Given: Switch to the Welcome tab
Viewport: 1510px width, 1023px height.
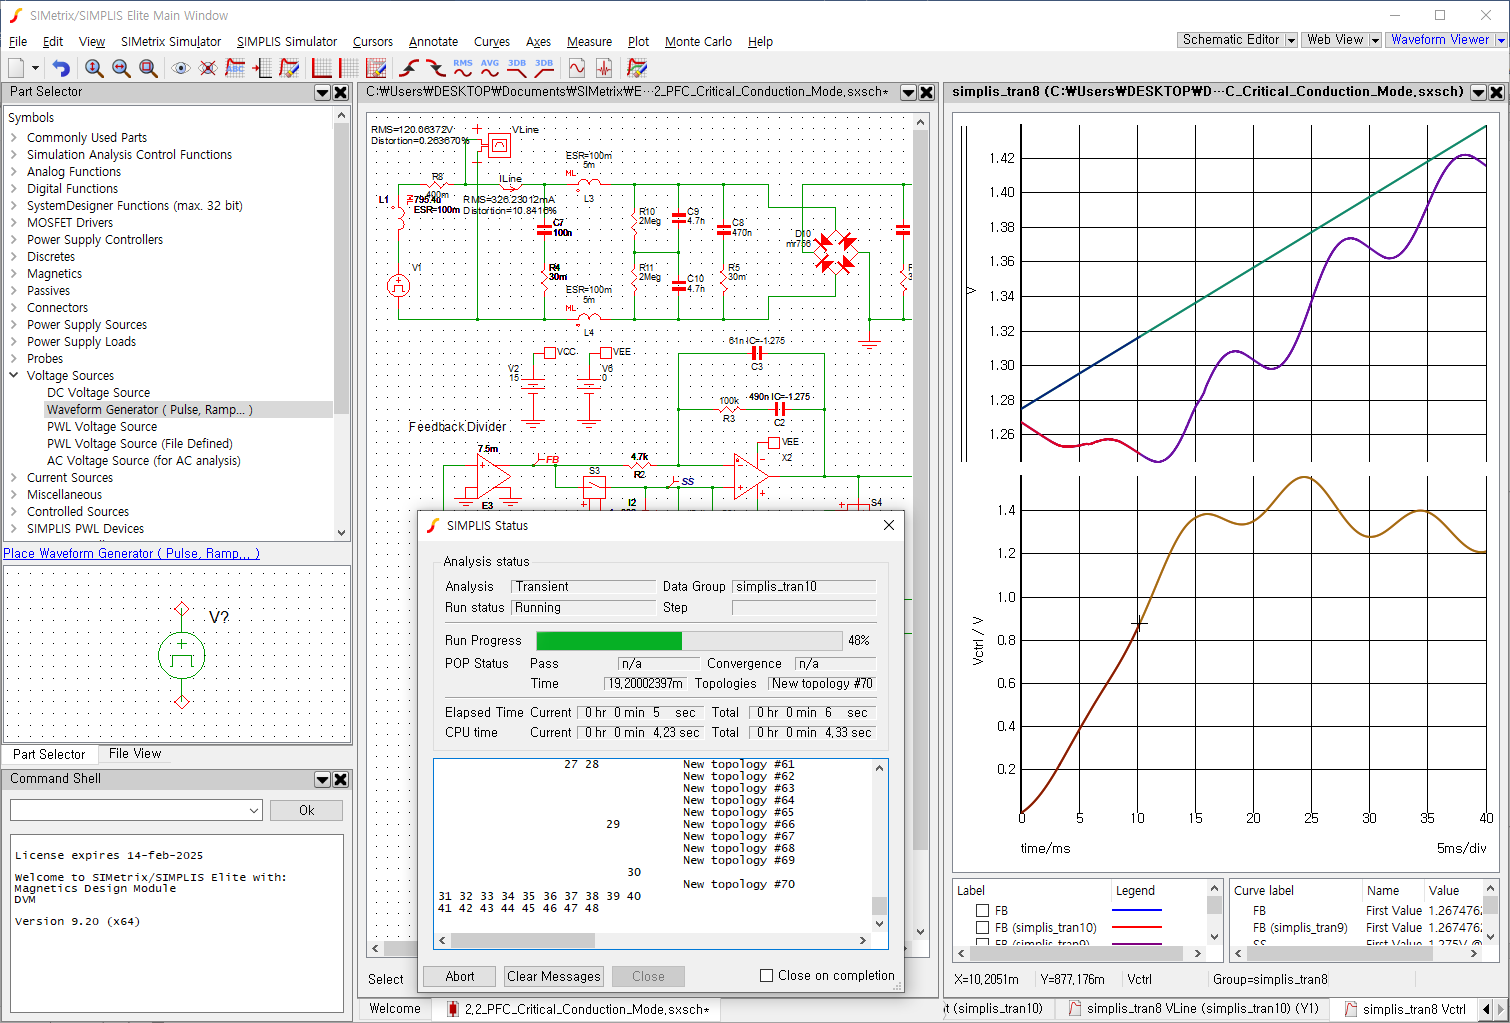Looking at the screenshot, I should (395, 1008).
